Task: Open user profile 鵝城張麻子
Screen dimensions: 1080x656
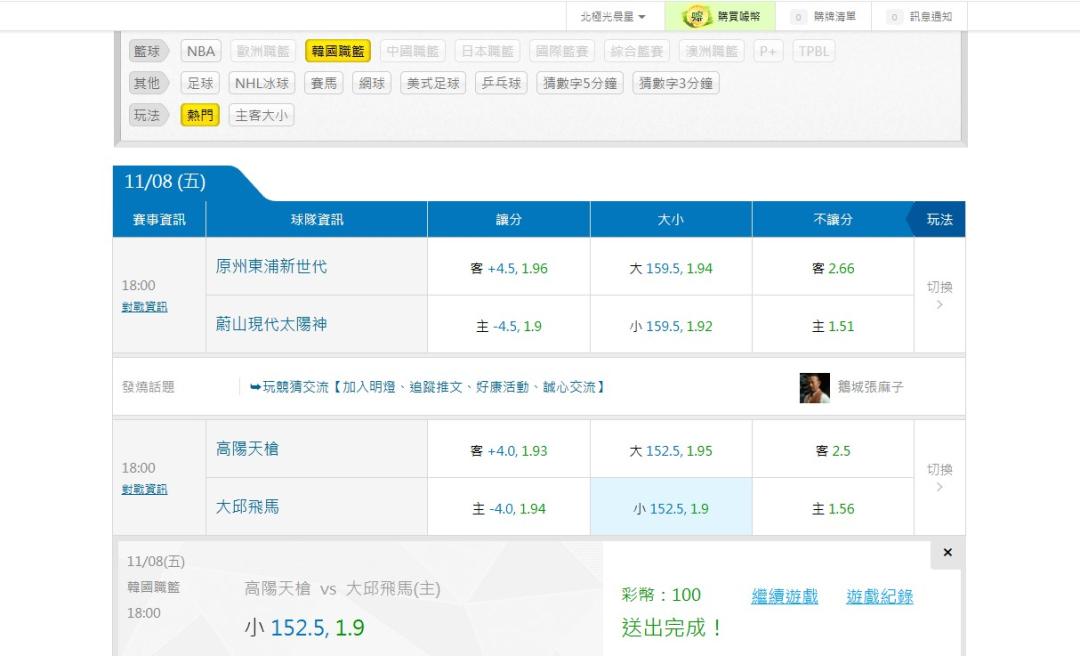Action: tap(871, 387)
